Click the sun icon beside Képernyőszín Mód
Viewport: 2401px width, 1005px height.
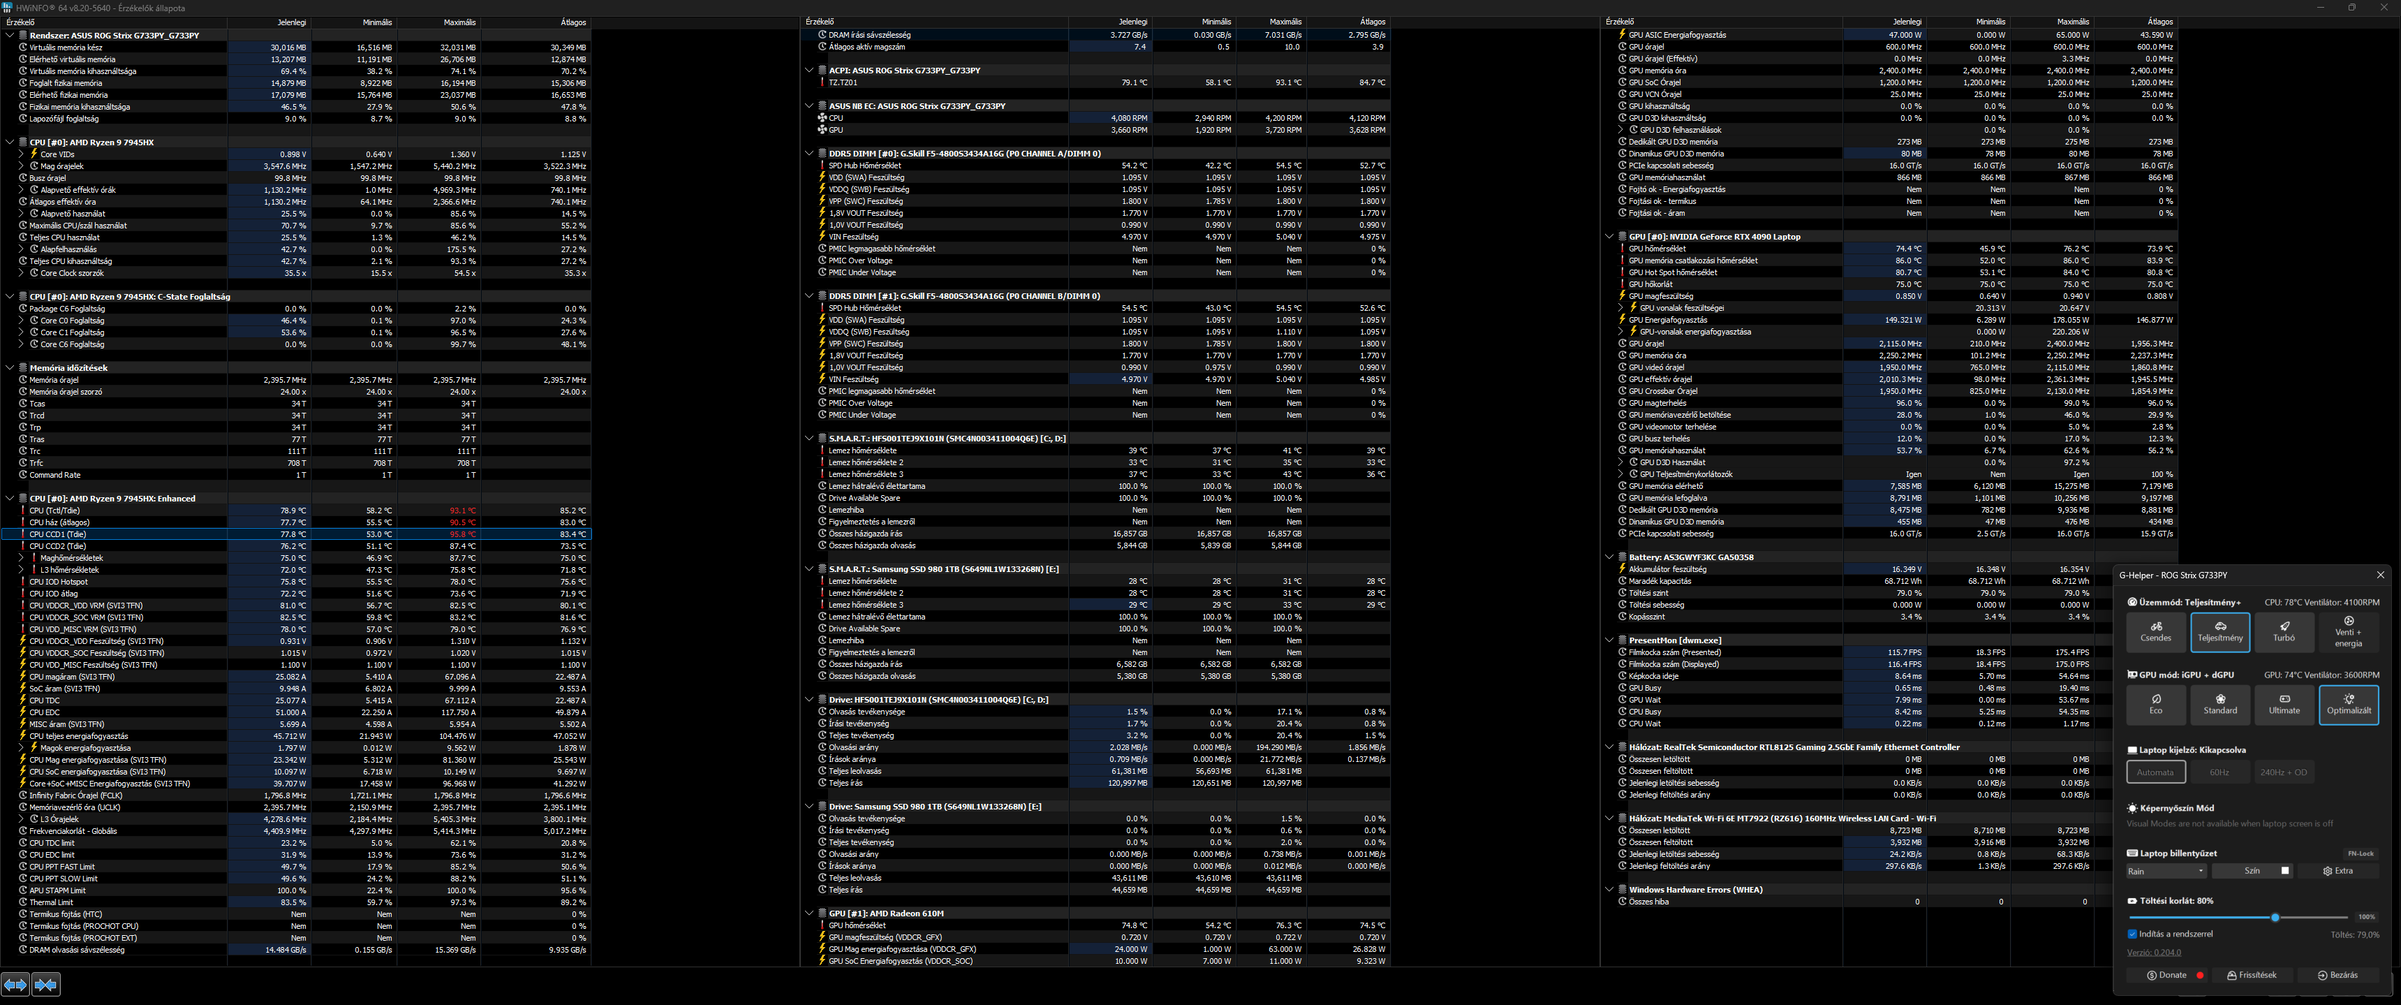coord(2132,808)
